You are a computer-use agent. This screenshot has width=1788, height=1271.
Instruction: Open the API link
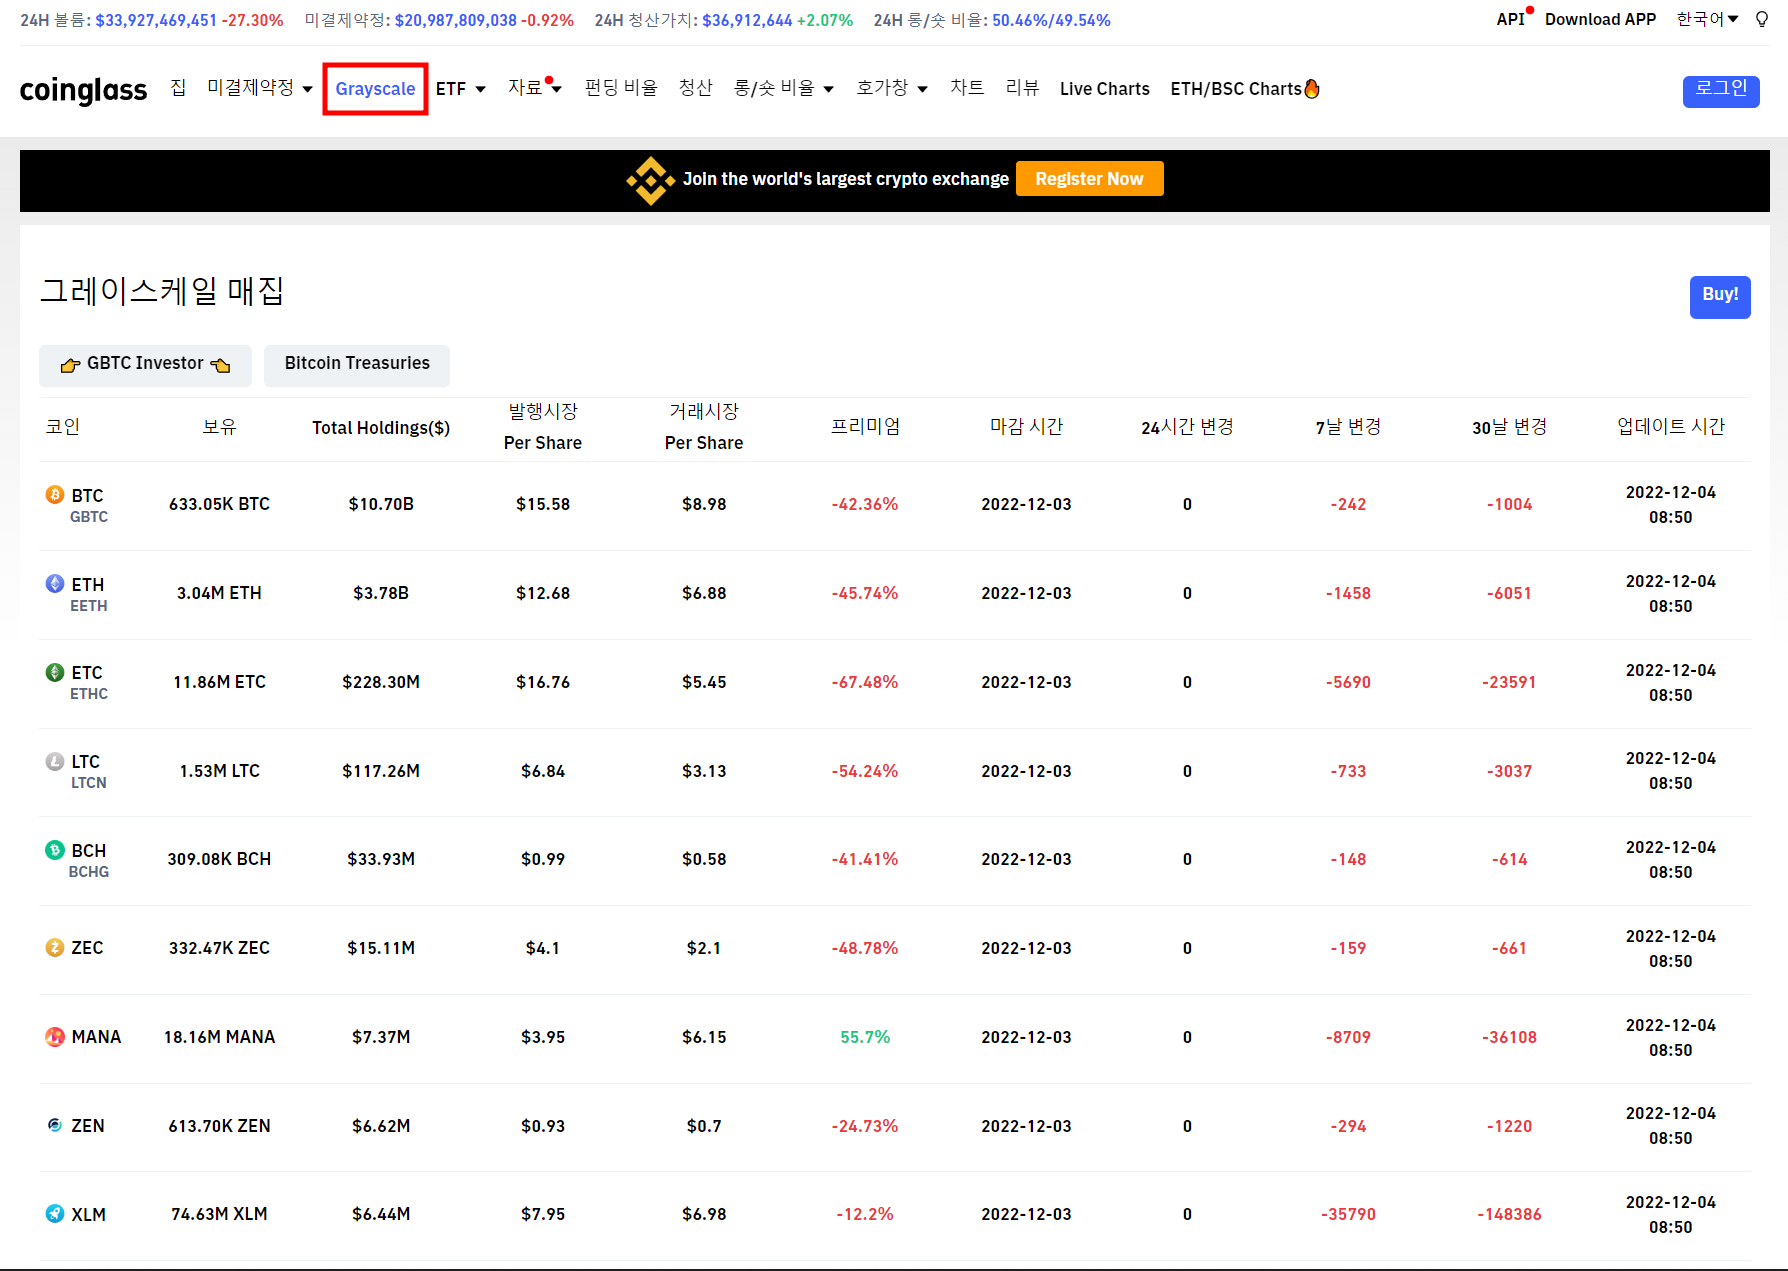tap(1510, 19)
